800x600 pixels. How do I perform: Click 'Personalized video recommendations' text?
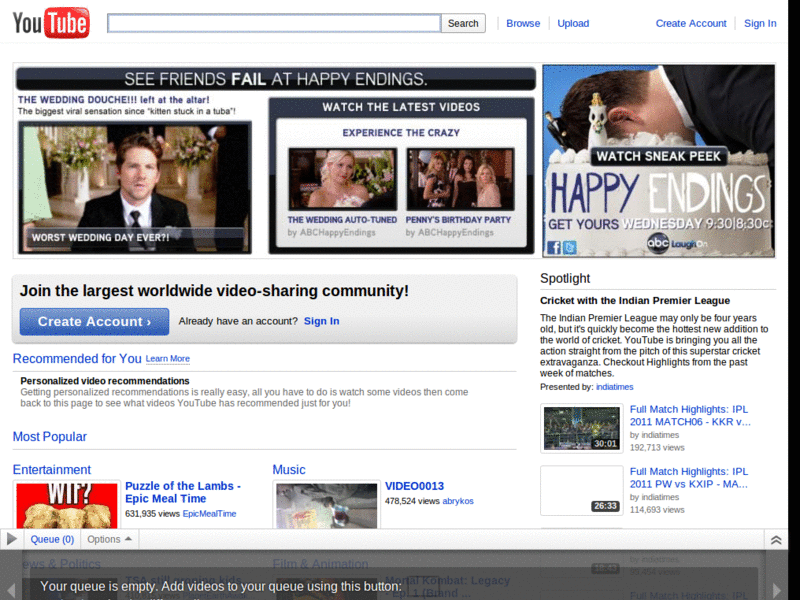105,381
